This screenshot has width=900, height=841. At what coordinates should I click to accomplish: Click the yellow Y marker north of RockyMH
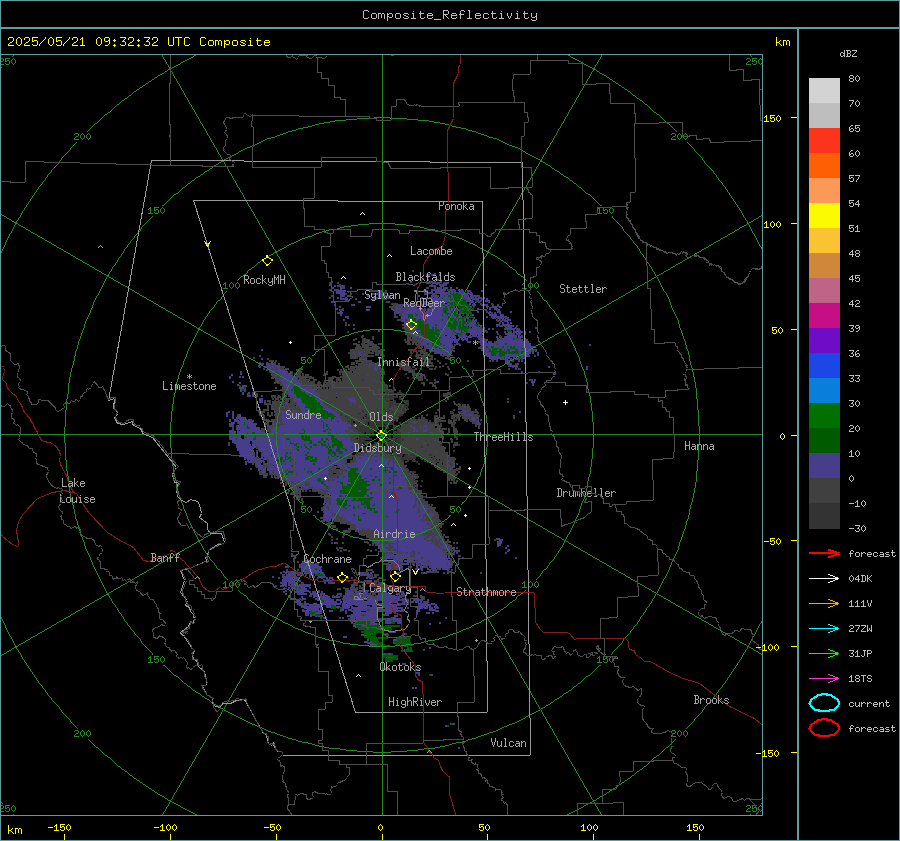[208, 245]
